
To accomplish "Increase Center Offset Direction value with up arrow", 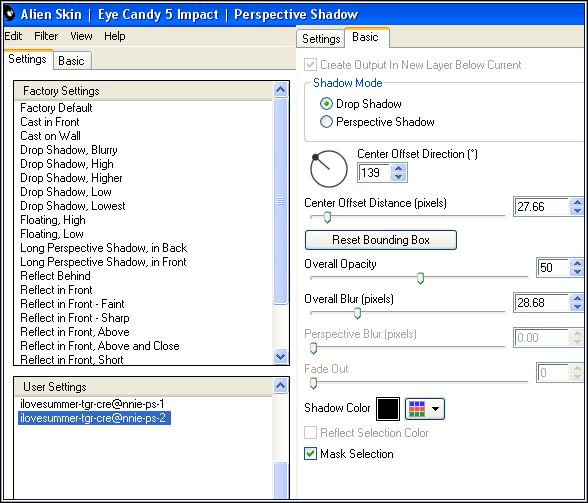I will pos(399,168).
